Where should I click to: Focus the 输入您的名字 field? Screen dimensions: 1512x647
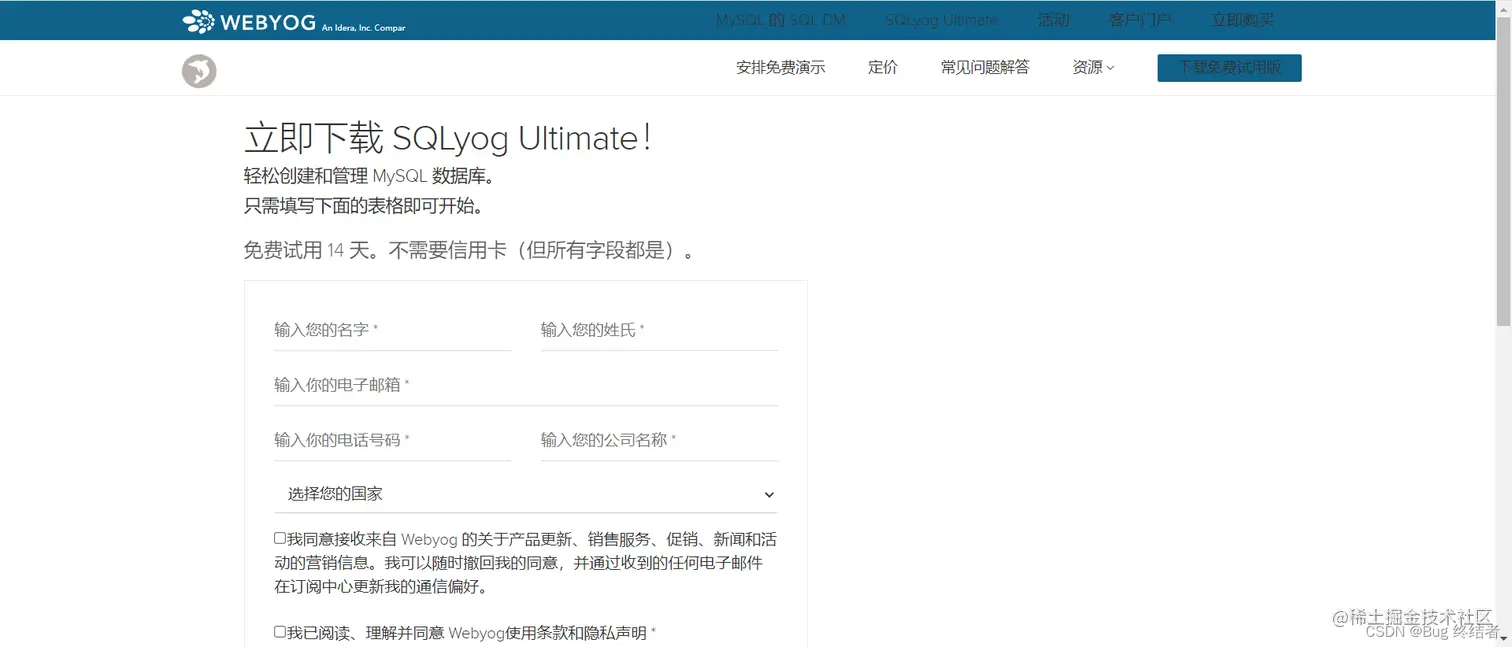pyautogui.click(x=392, y=330)
